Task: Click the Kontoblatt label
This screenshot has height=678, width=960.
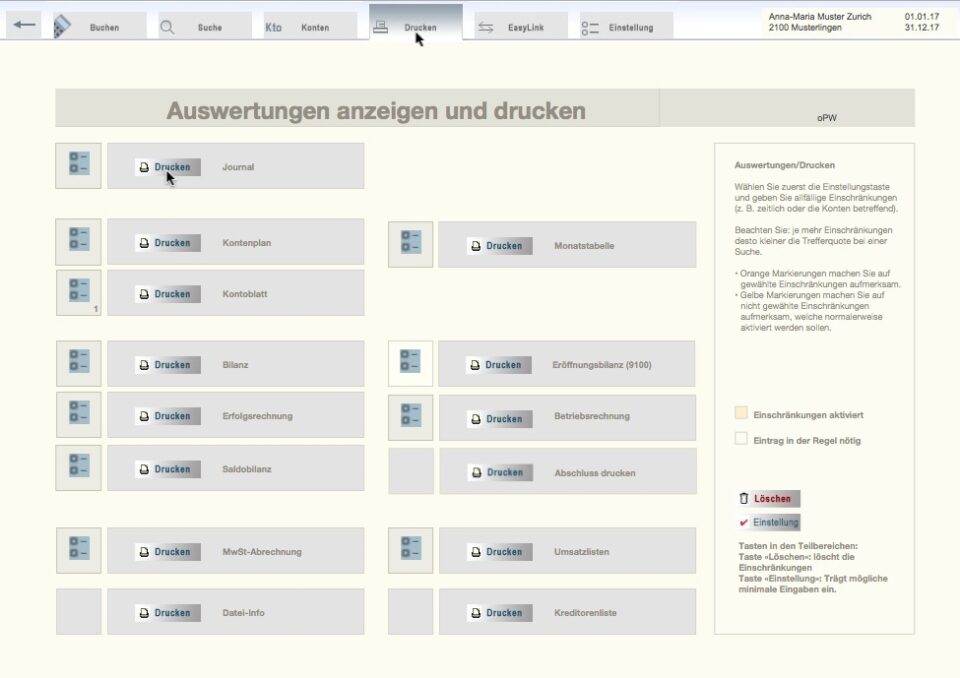Action: (245, 294)
